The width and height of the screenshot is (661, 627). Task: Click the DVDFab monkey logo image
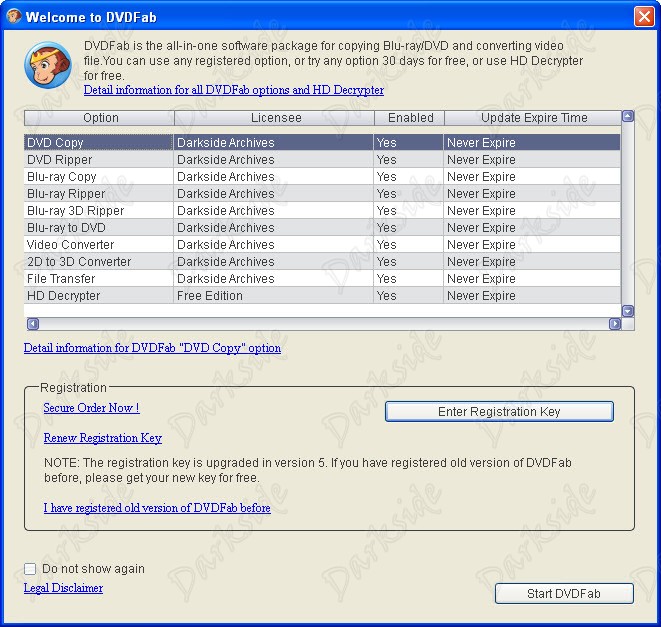pos(48,65)
